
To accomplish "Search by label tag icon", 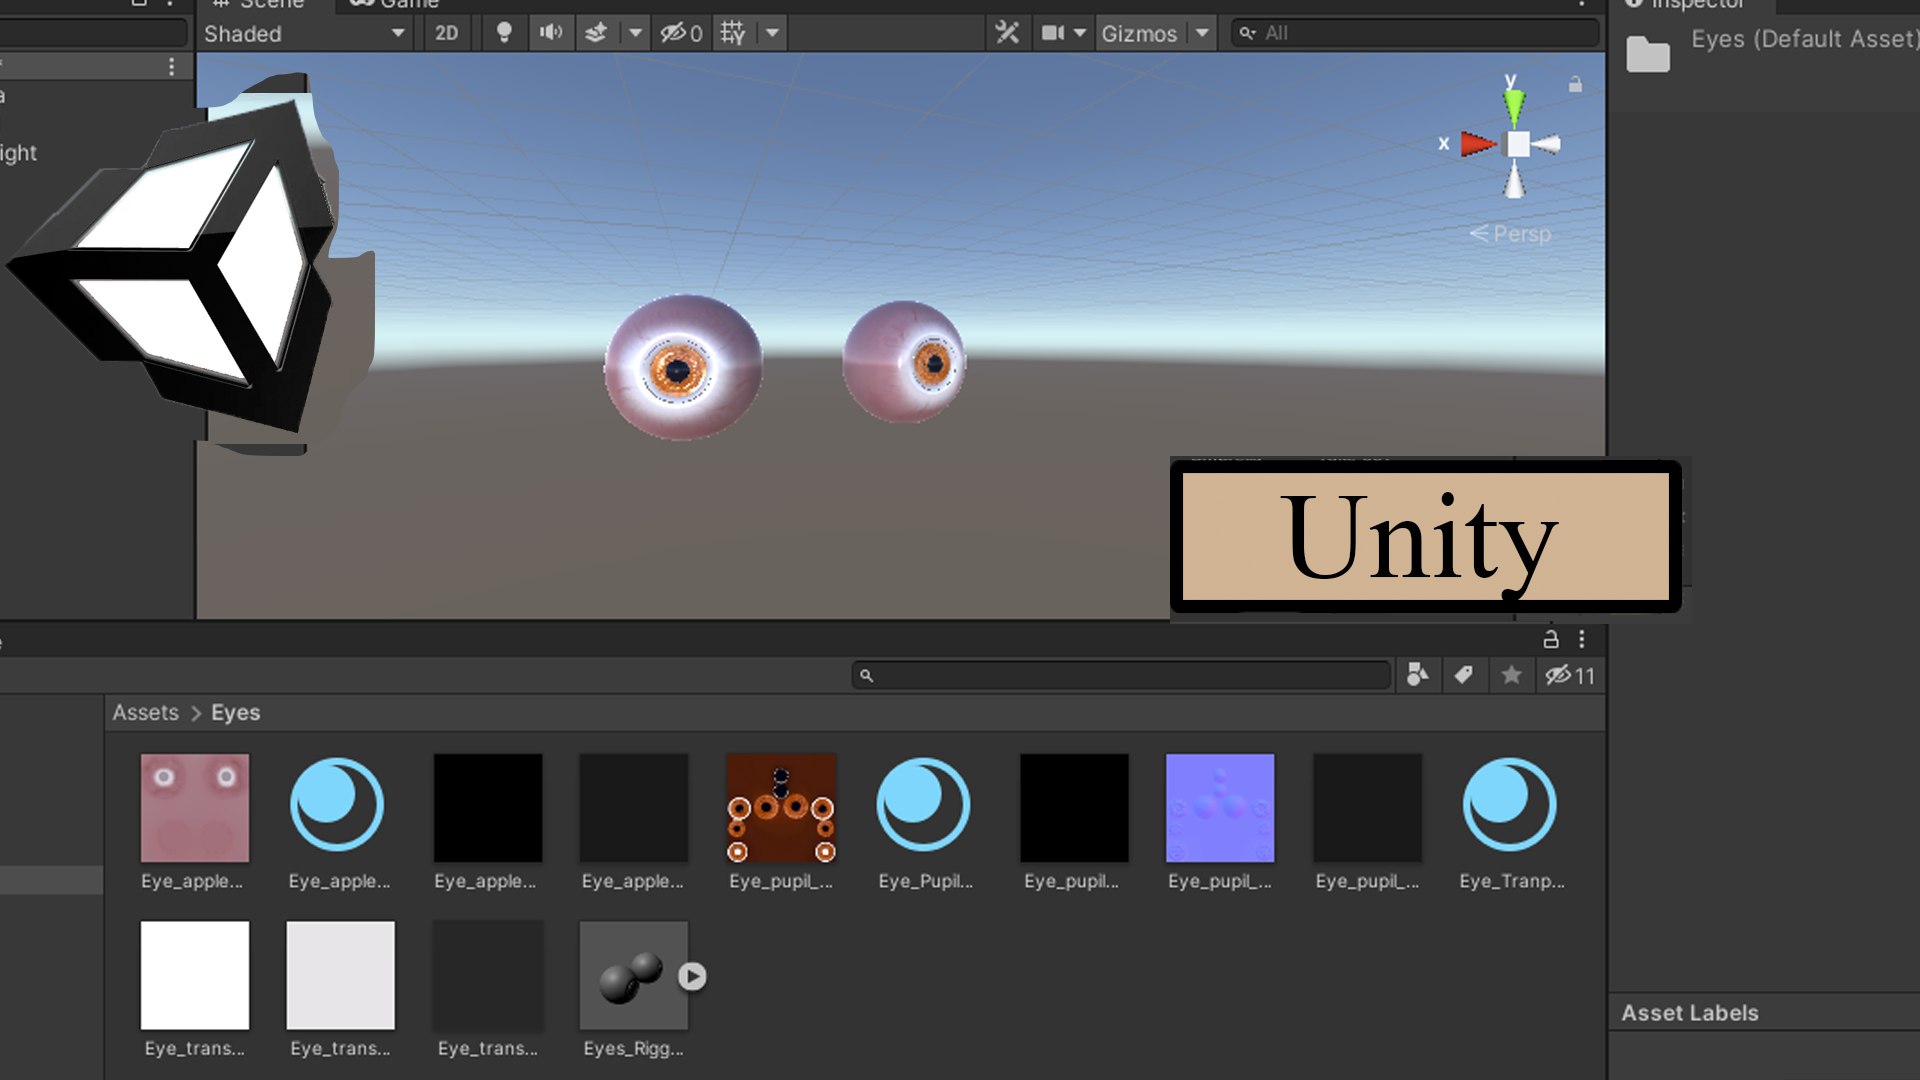I will (x=1464, y=675).
